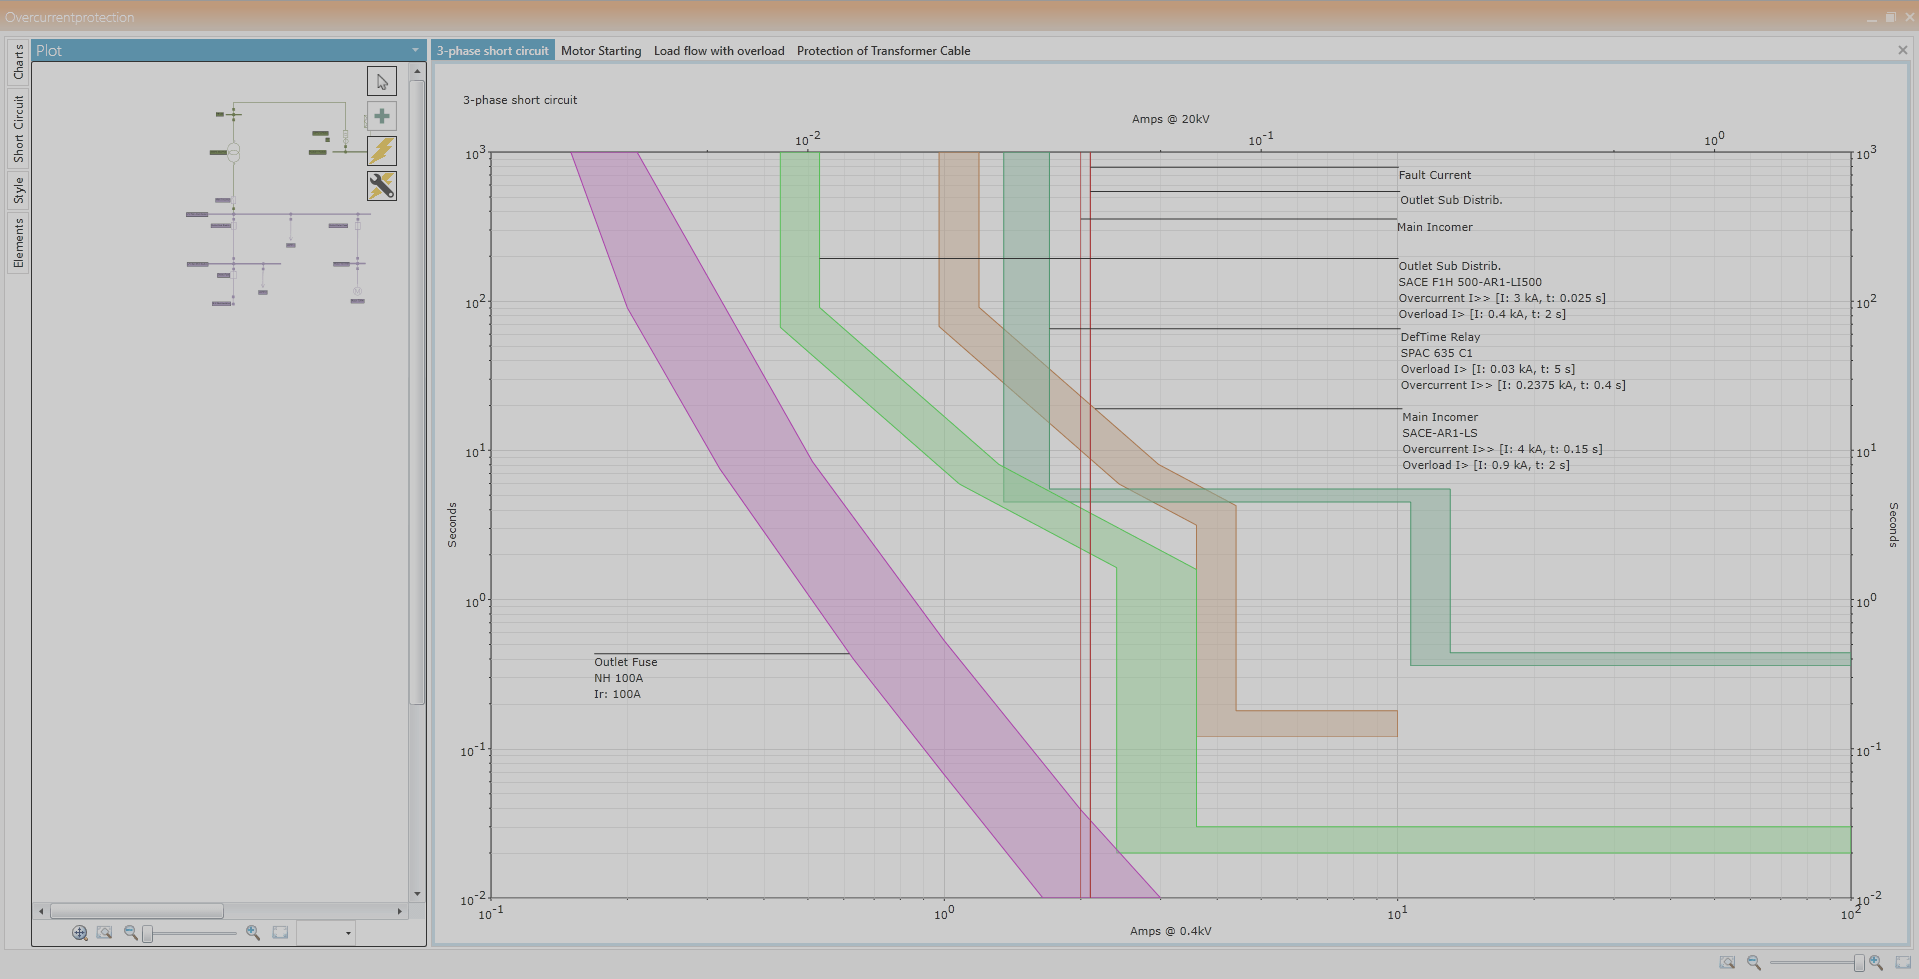Click zoom-to-area icon in Plot panel footer
Image resolution: width=1919 pixels, height=979 pixels.
coord(104,933)
